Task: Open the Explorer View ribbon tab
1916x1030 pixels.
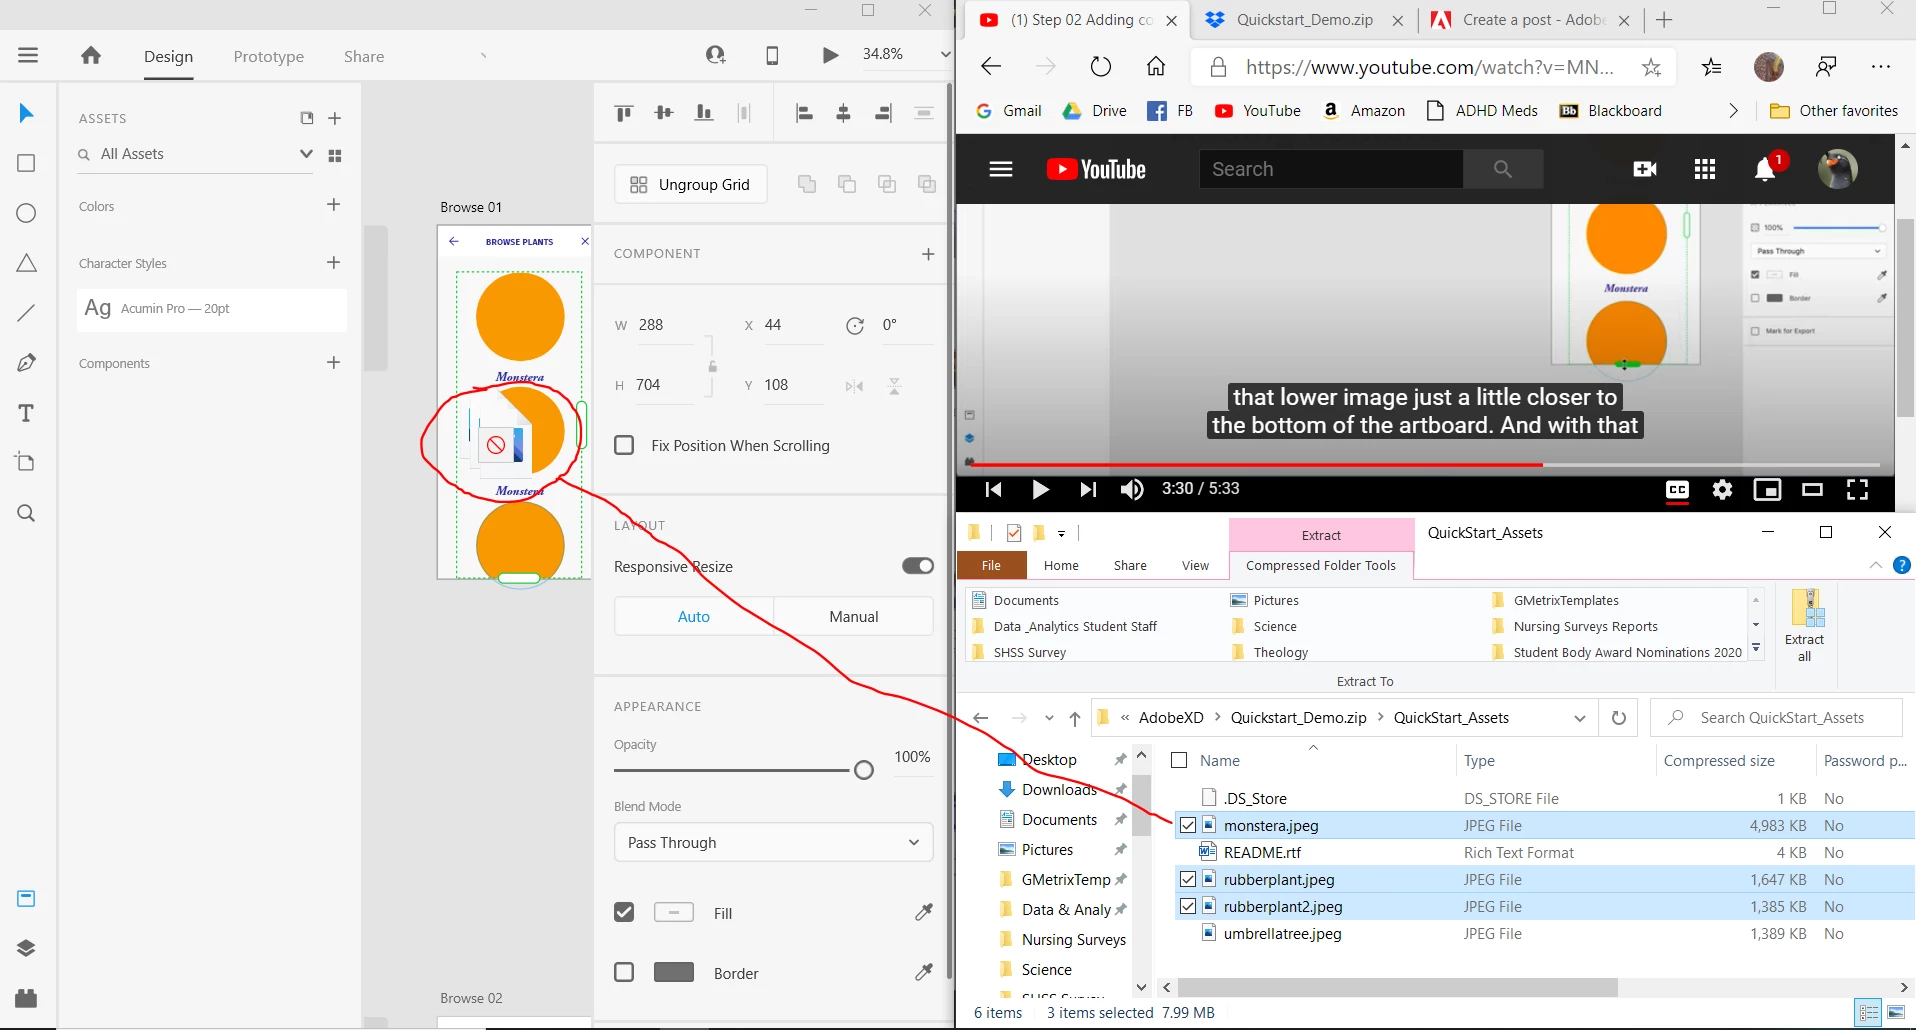Action: (1195, 565)
